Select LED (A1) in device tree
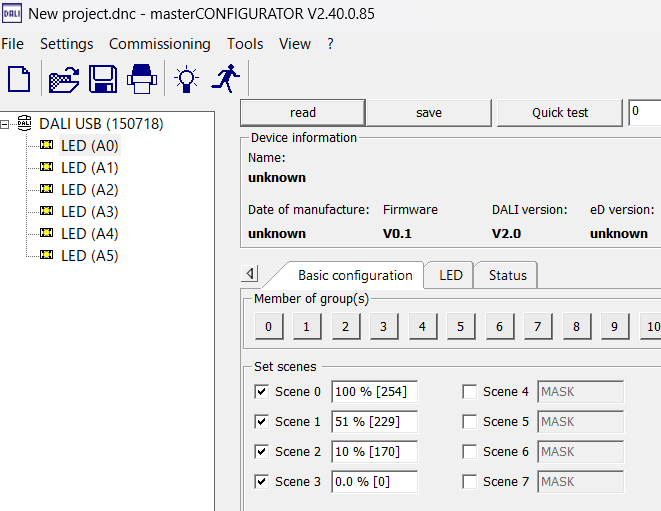Viewport: 661px width, 511px height. [x=89, y=167]
